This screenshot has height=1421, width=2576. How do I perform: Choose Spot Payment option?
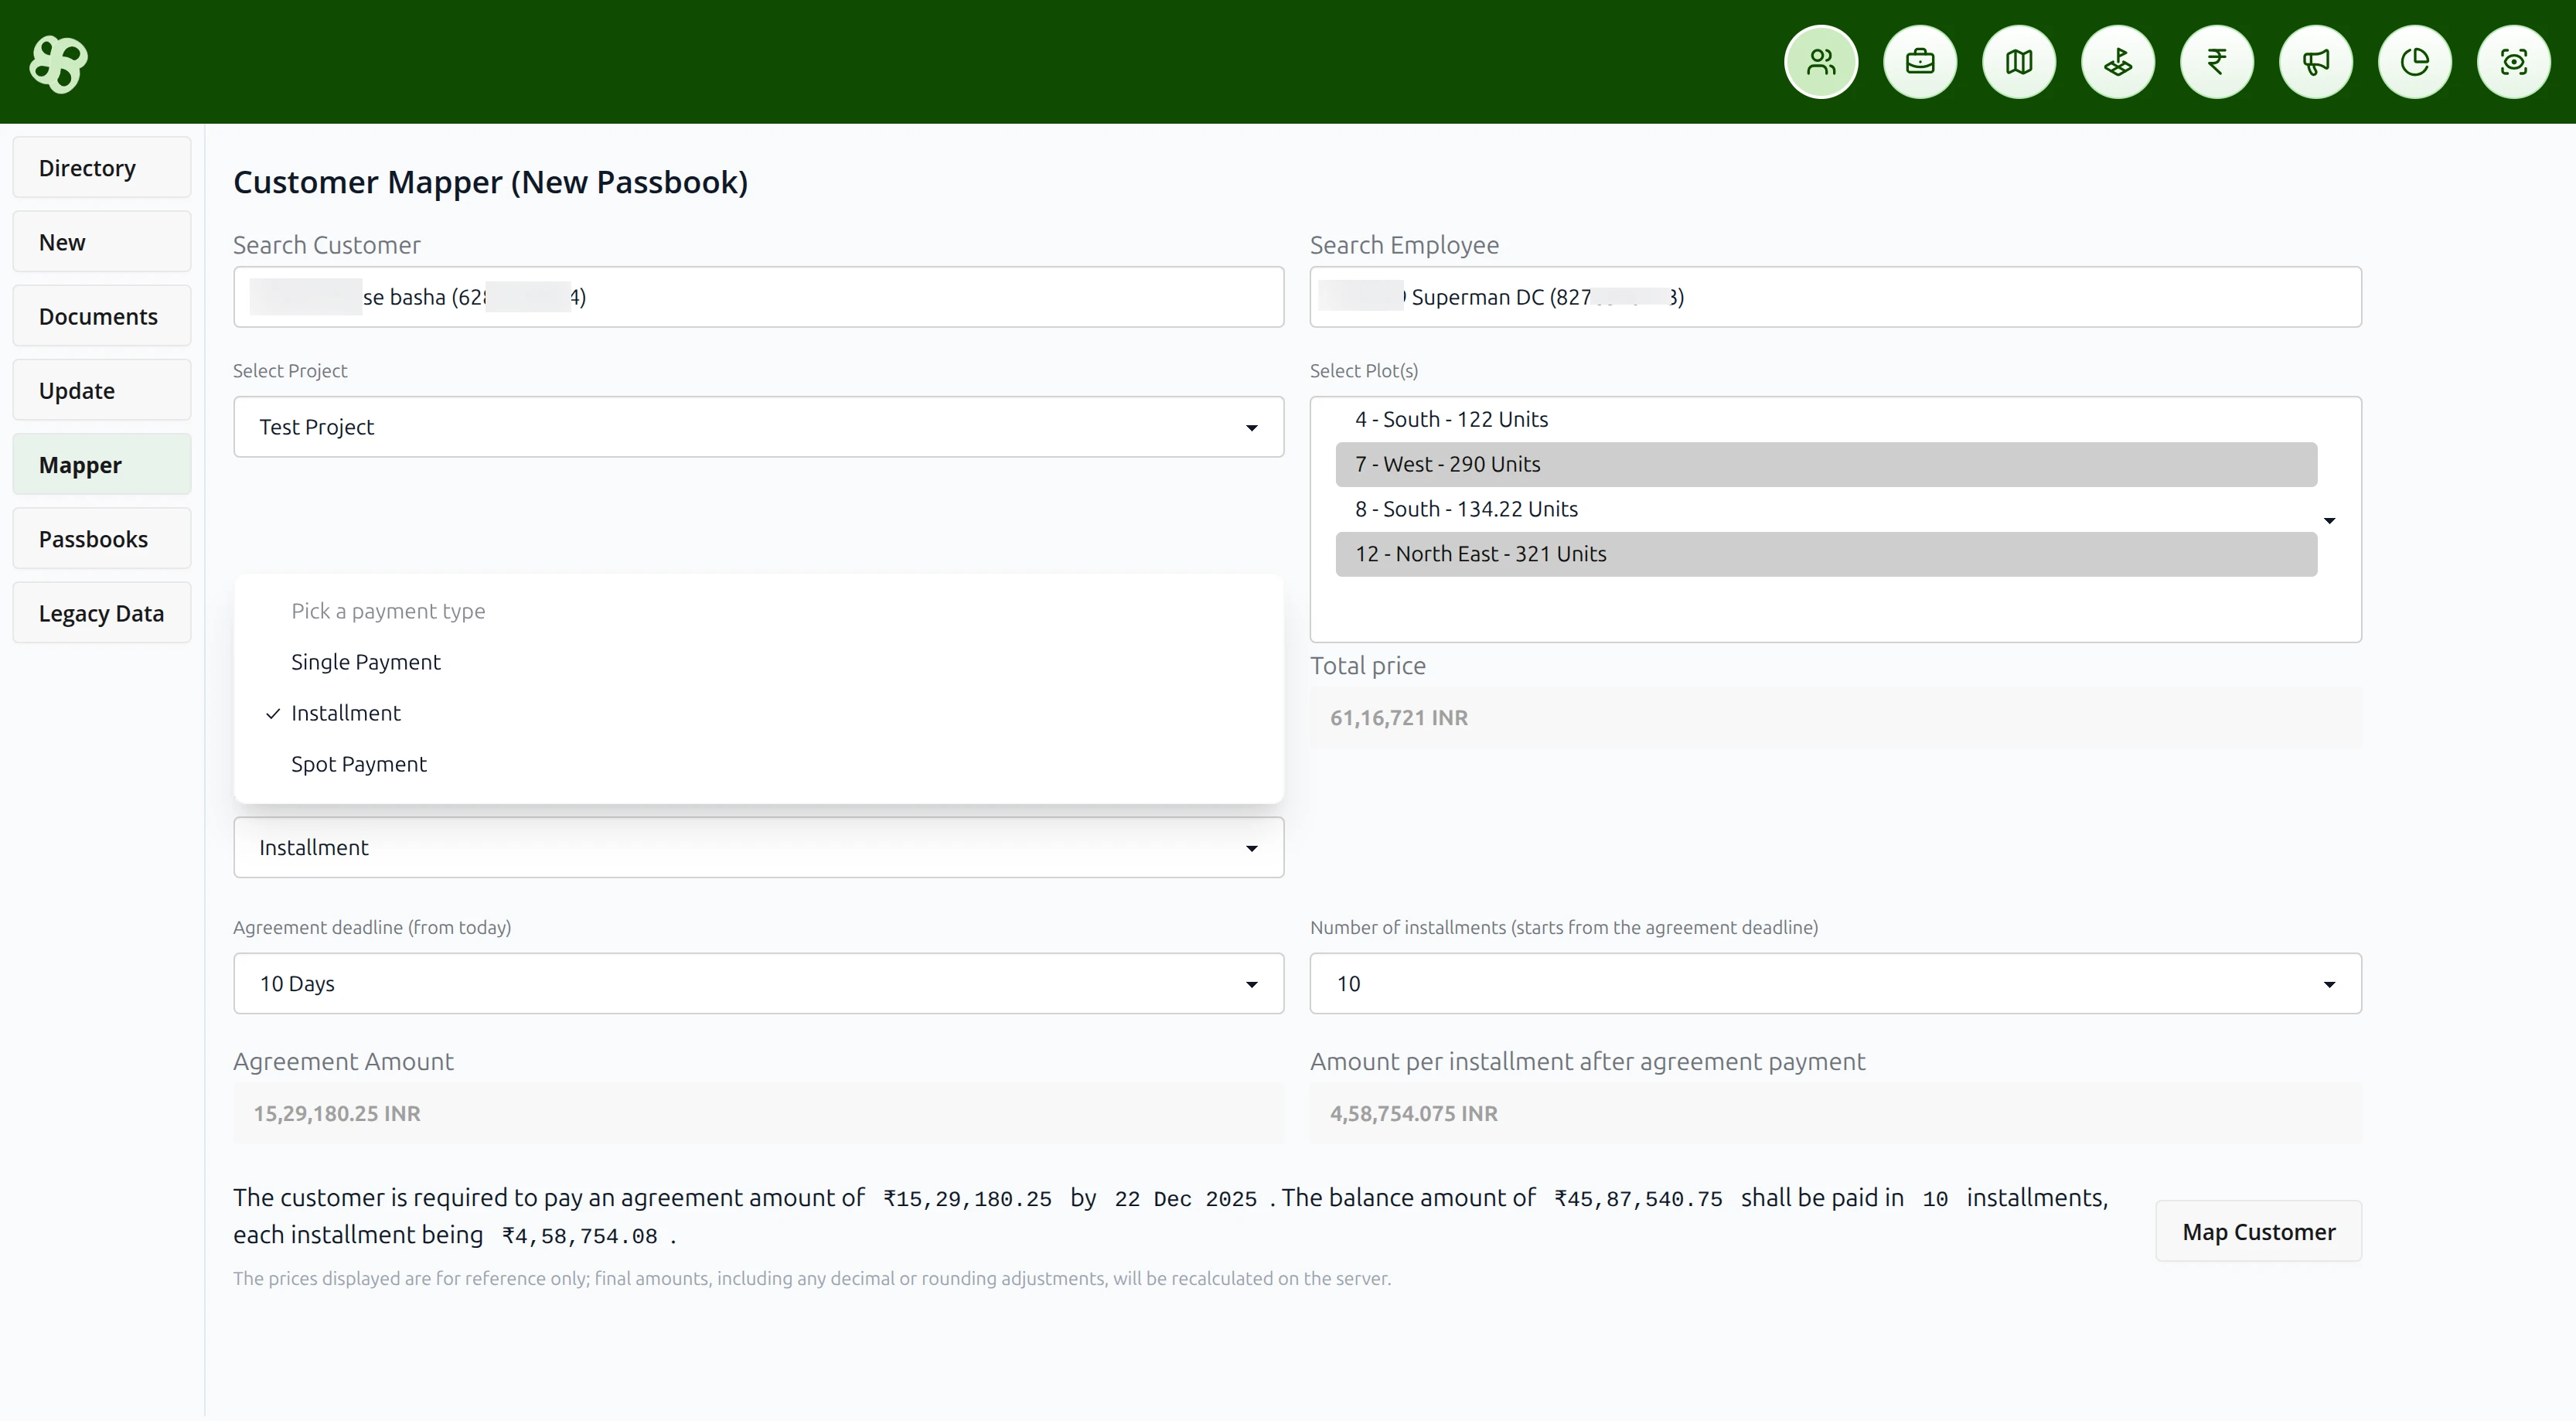tap(359, 764)
